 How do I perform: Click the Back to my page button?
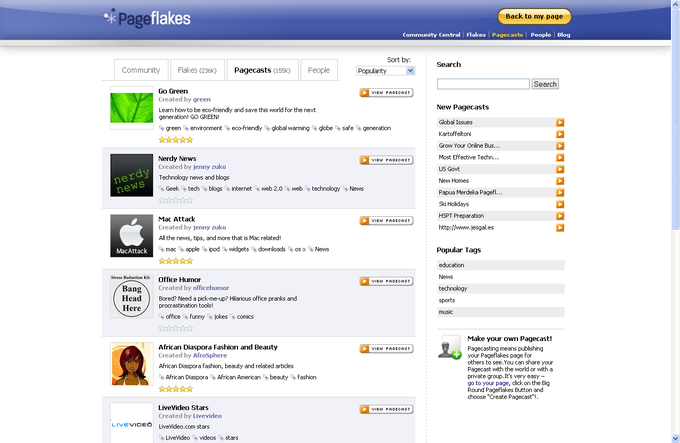534,16
